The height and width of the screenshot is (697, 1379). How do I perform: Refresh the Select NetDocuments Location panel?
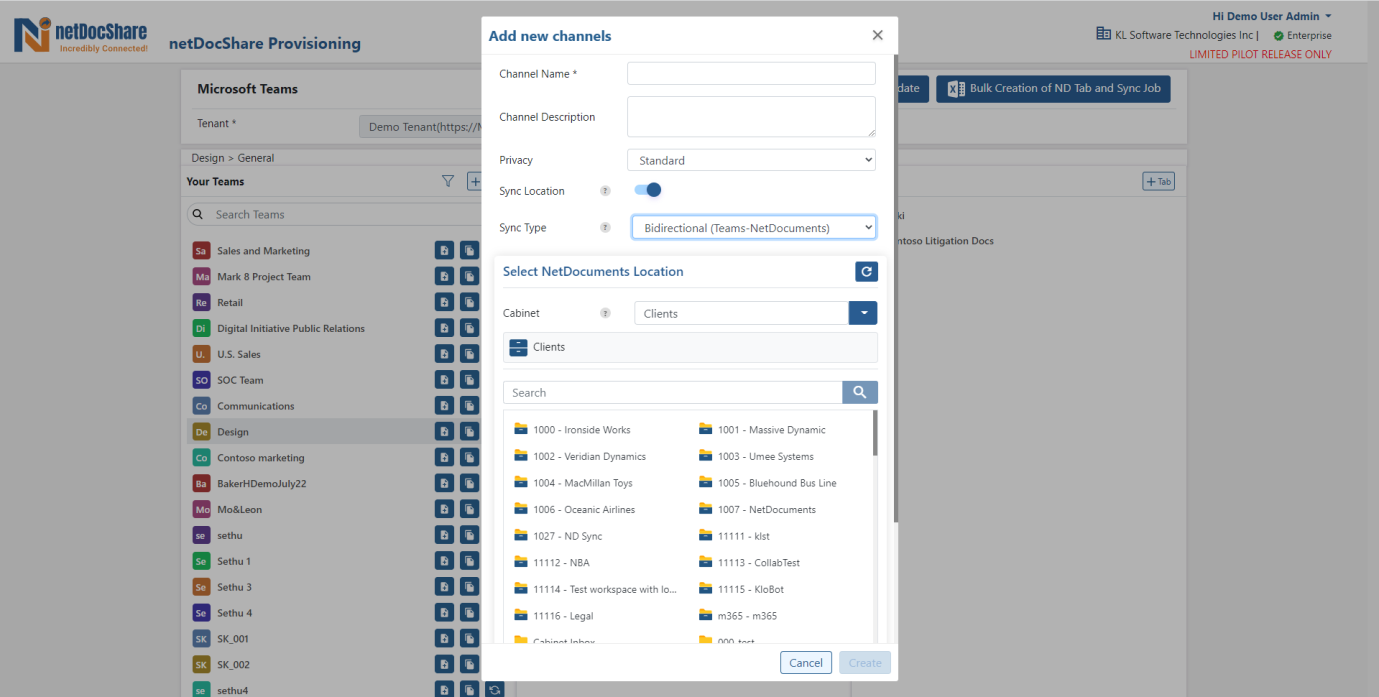pos(866,271)
